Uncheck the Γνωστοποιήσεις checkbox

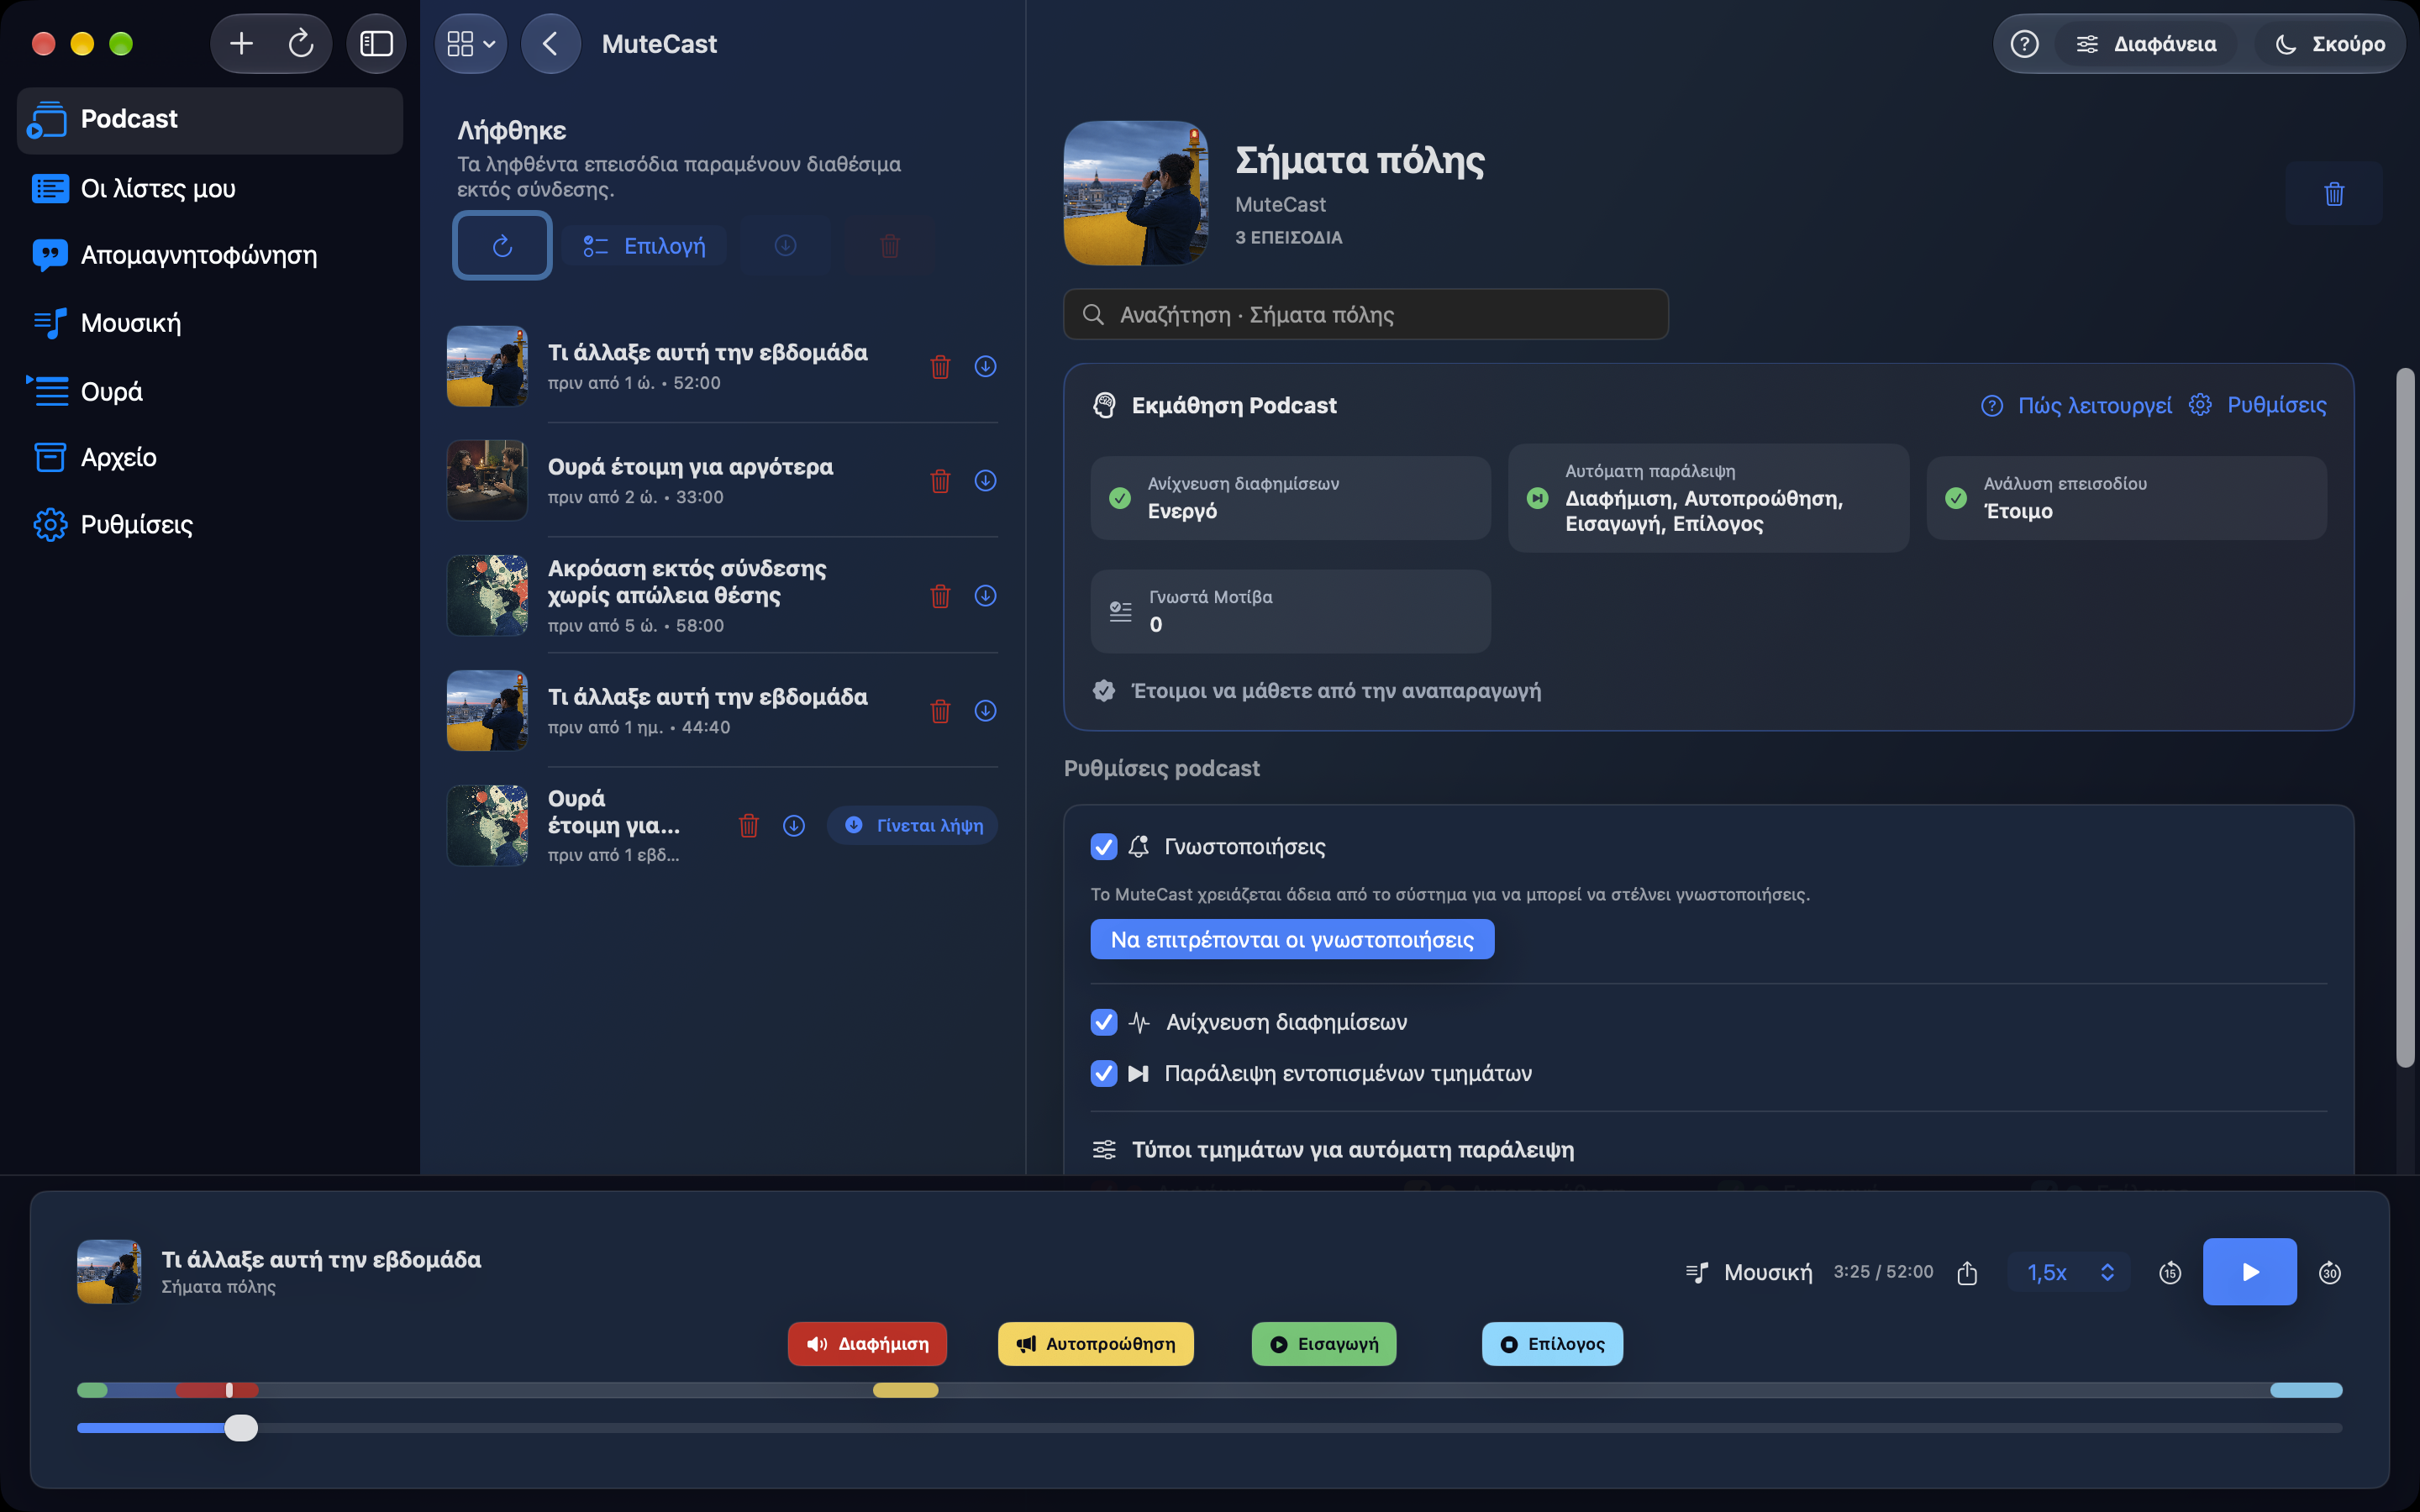(1103, 847)
